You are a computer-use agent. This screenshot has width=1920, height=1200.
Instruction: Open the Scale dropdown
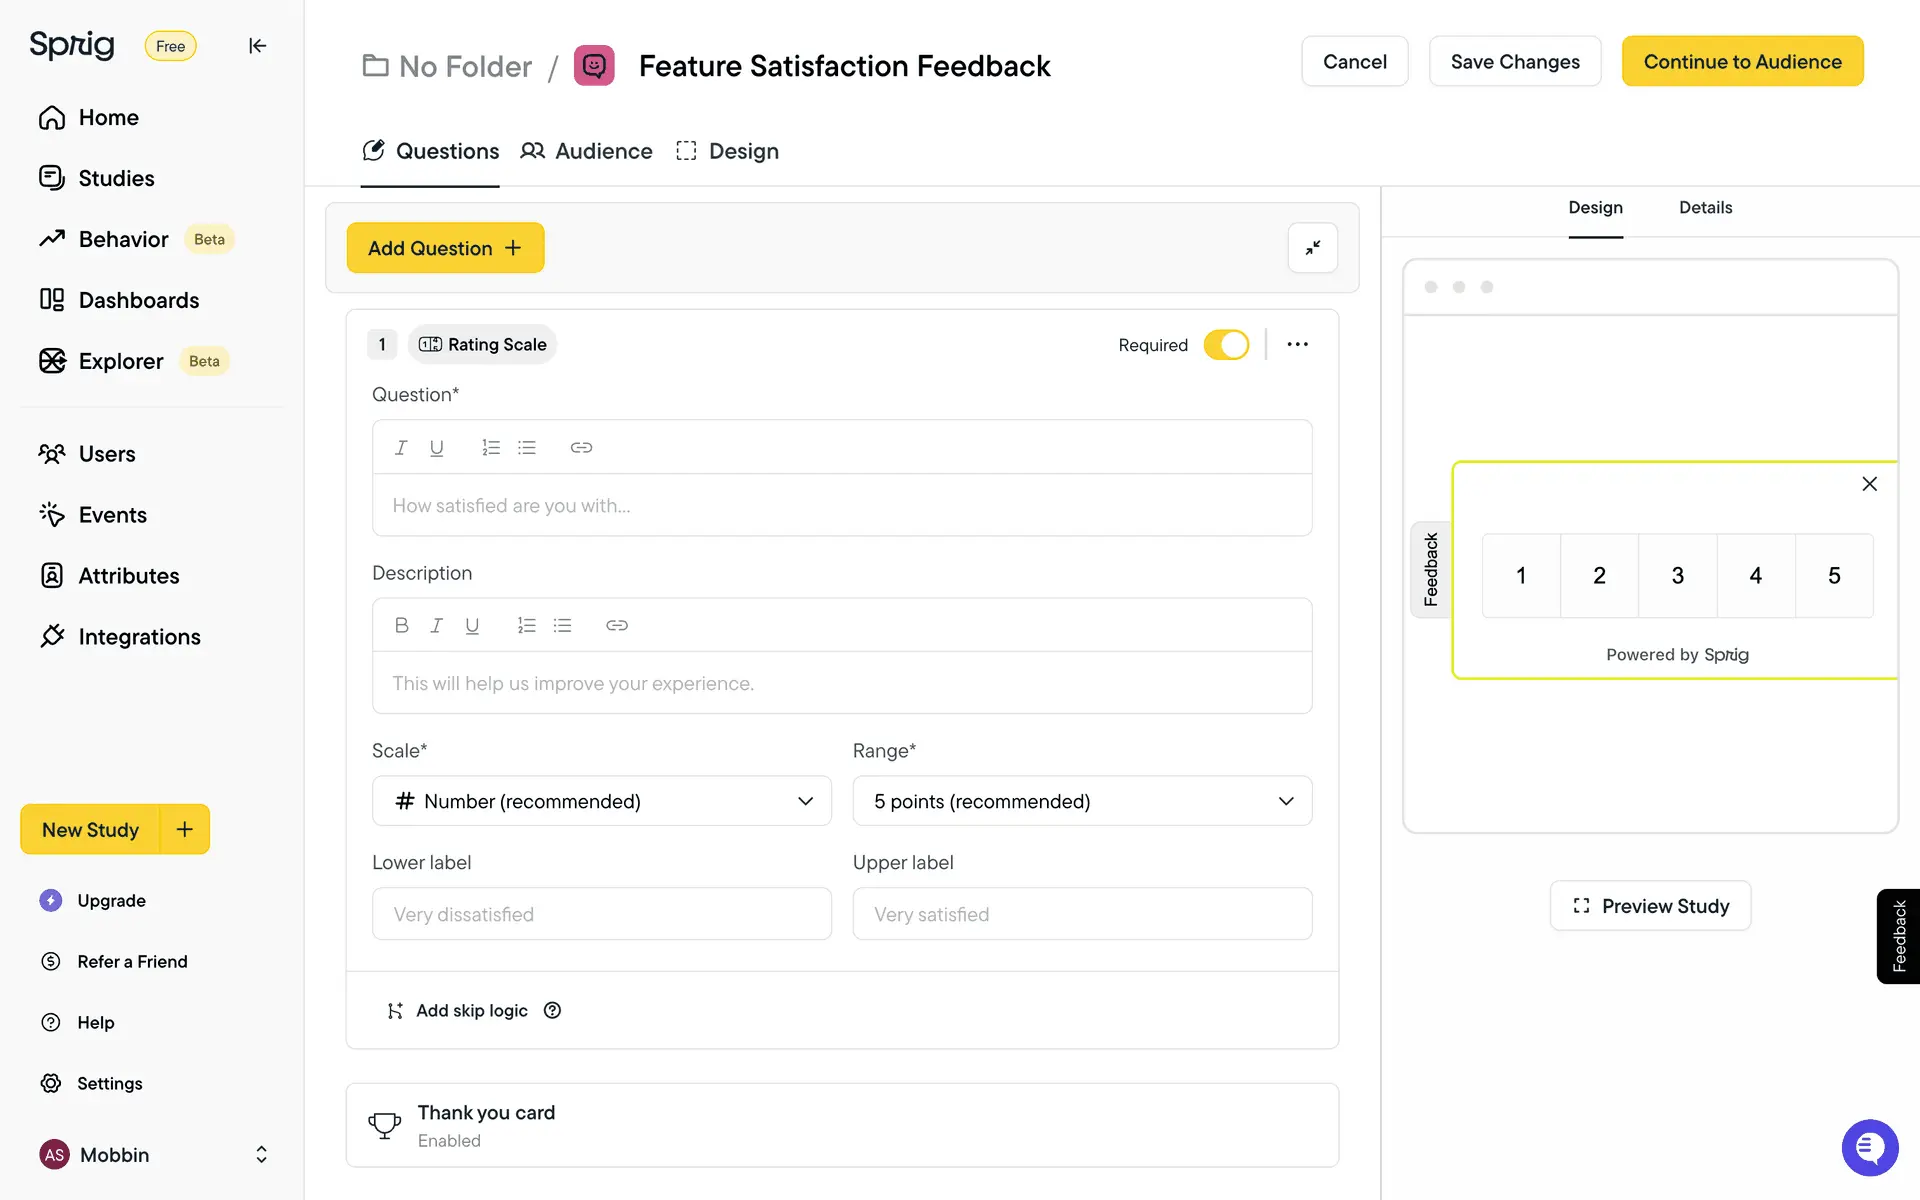(601, 801)
